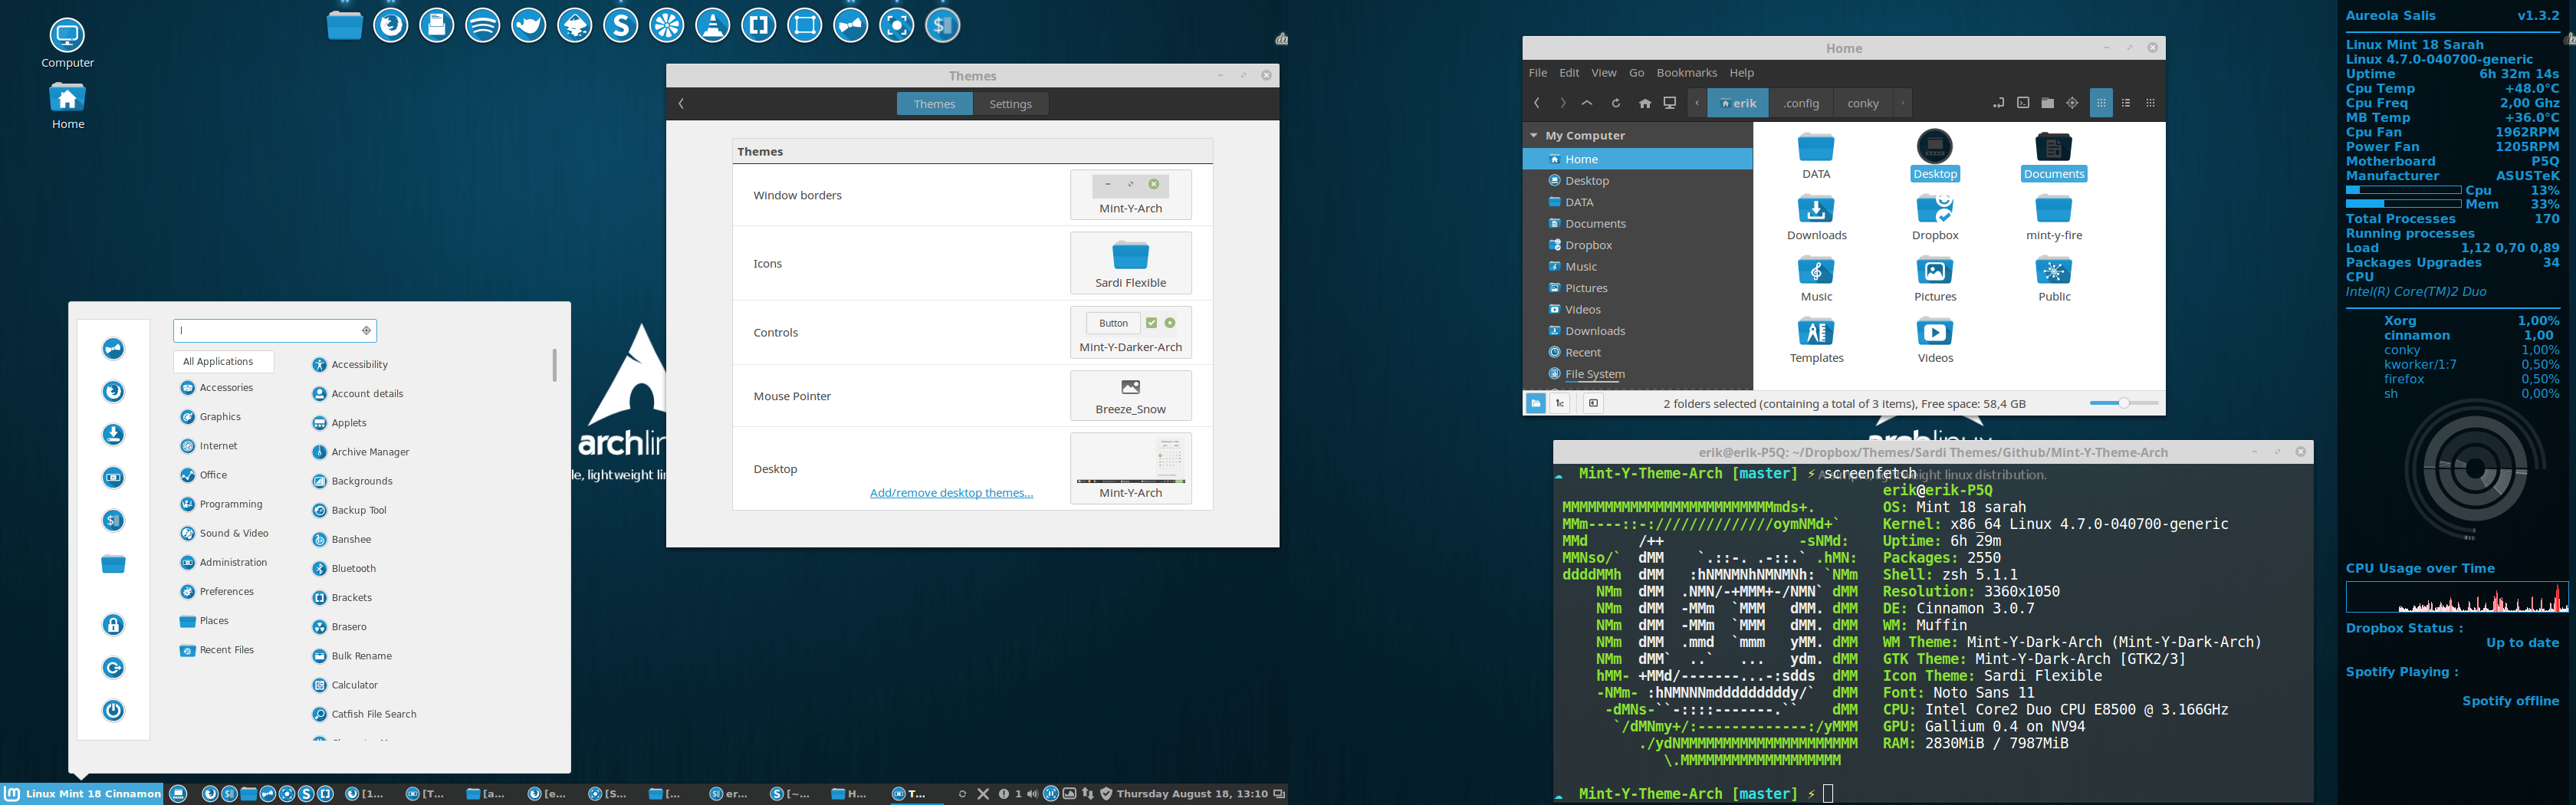Click the show desktop icon in the panel
The width and height of the screenshot is (2576, 805).
[179, 794]
